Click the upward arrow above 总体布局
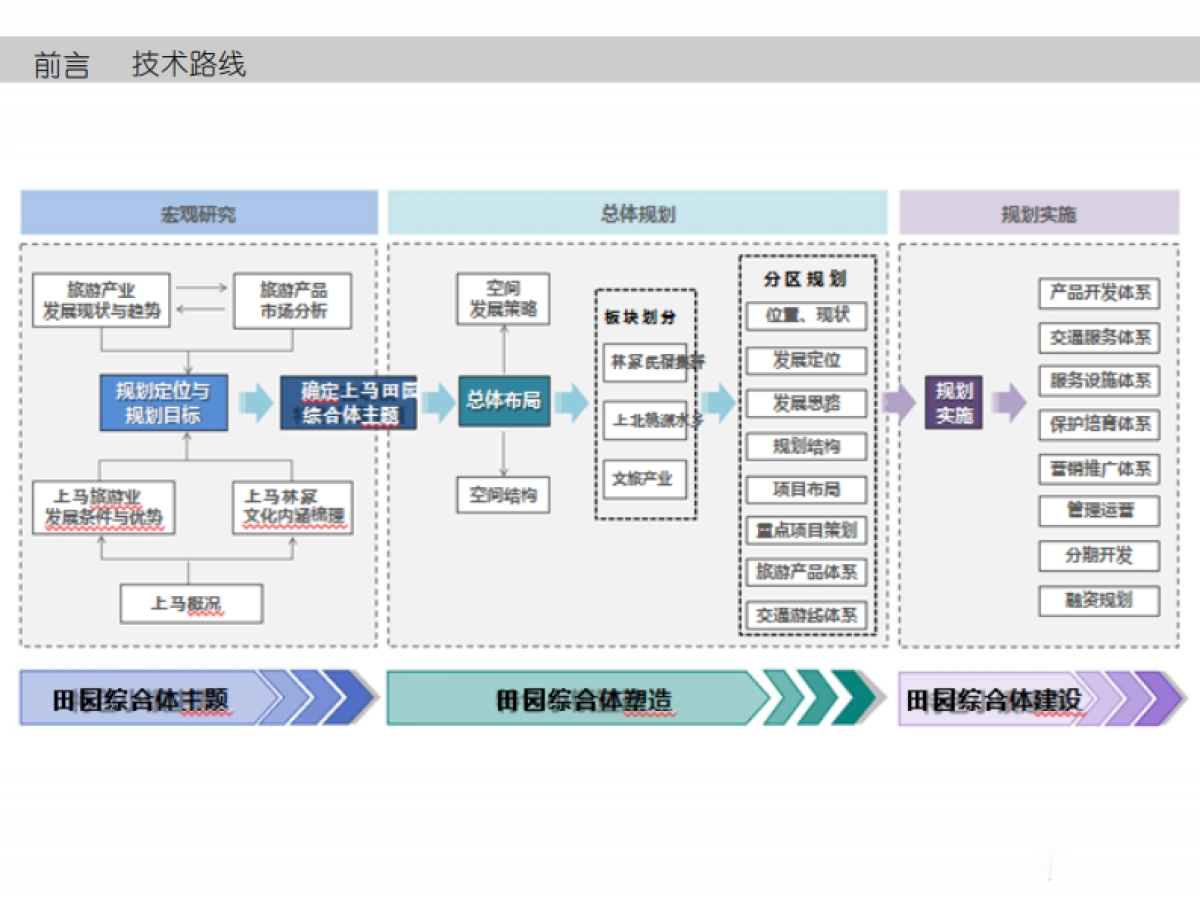 (503, 352)
